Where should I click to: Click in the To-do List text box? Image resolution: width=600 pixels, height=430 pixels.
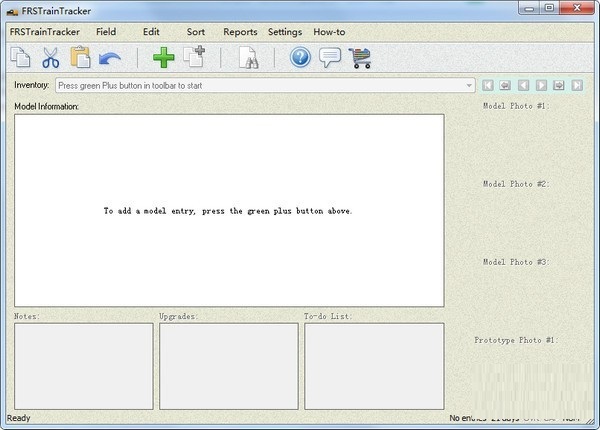pos(374,366)
